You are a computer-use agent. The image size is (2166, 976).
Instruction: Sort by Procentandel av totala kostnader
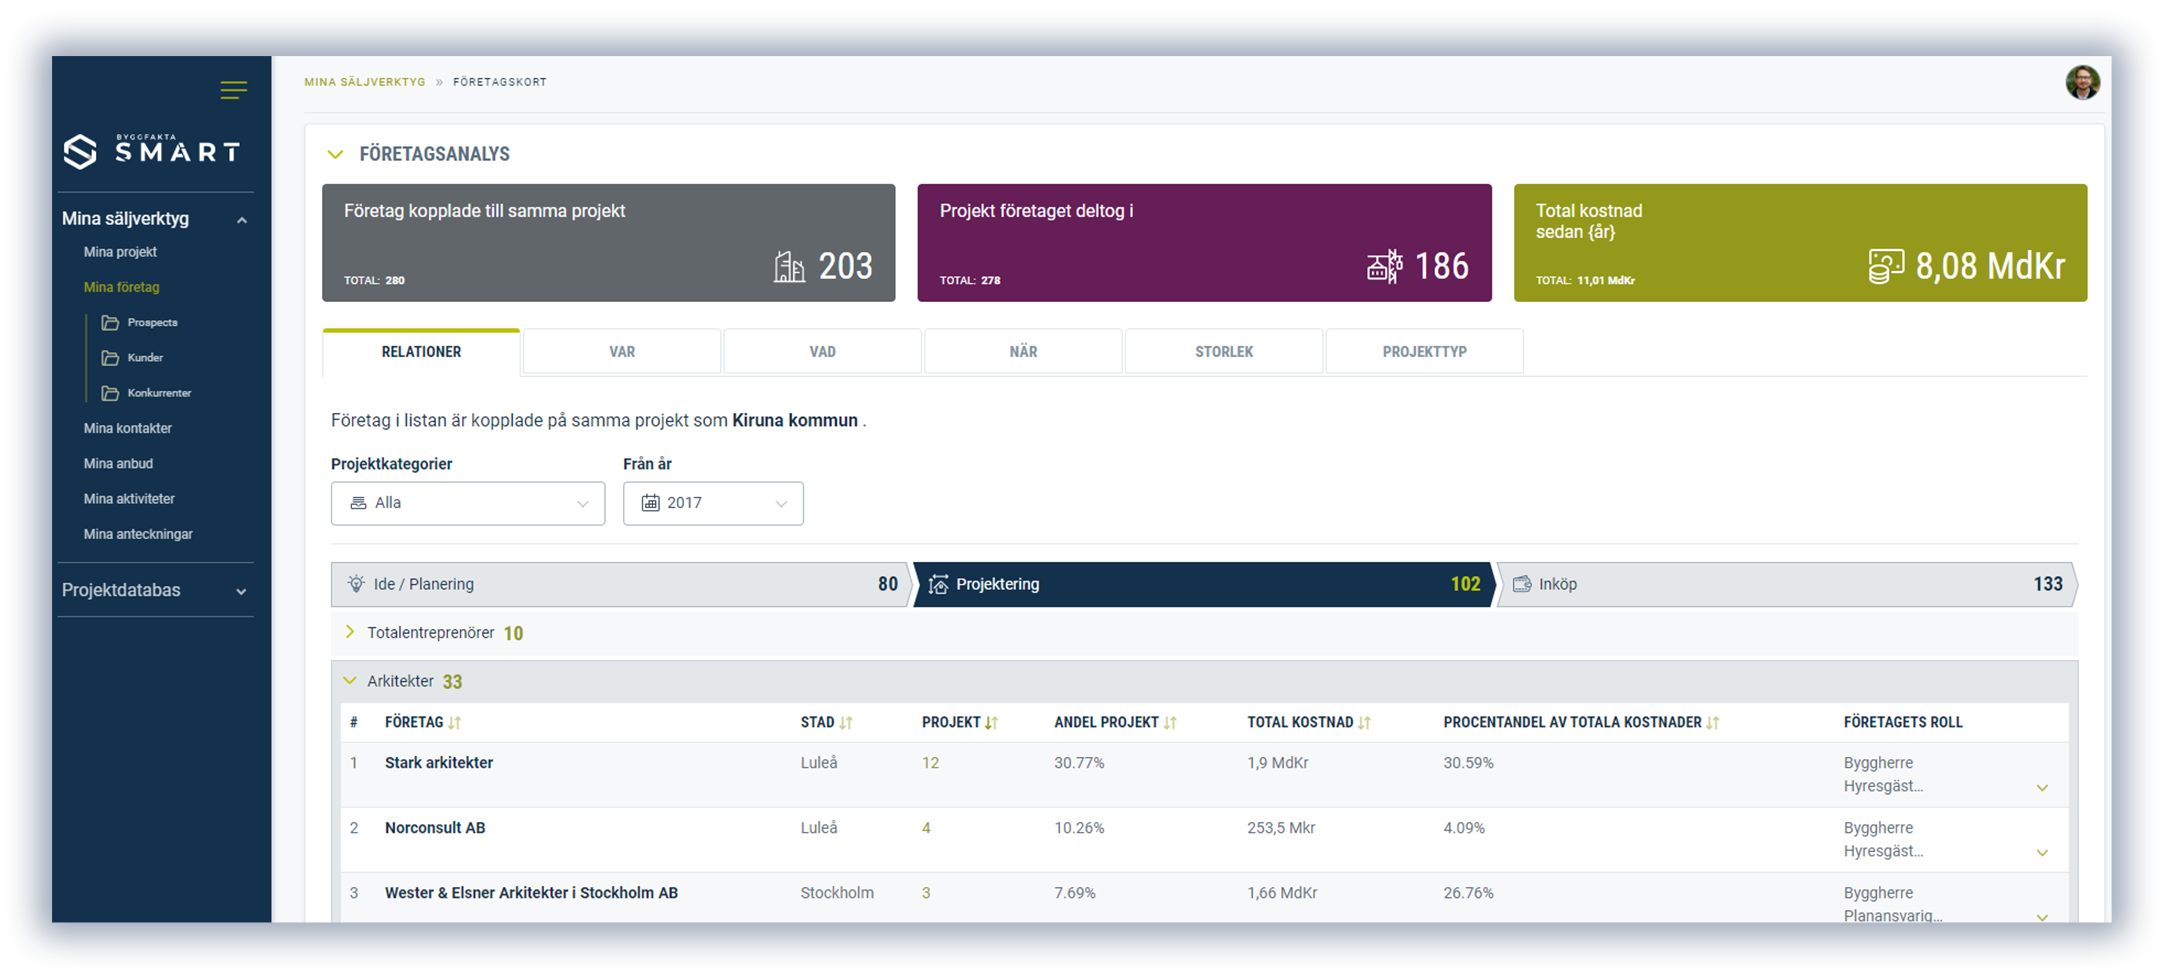[1712, 723]
